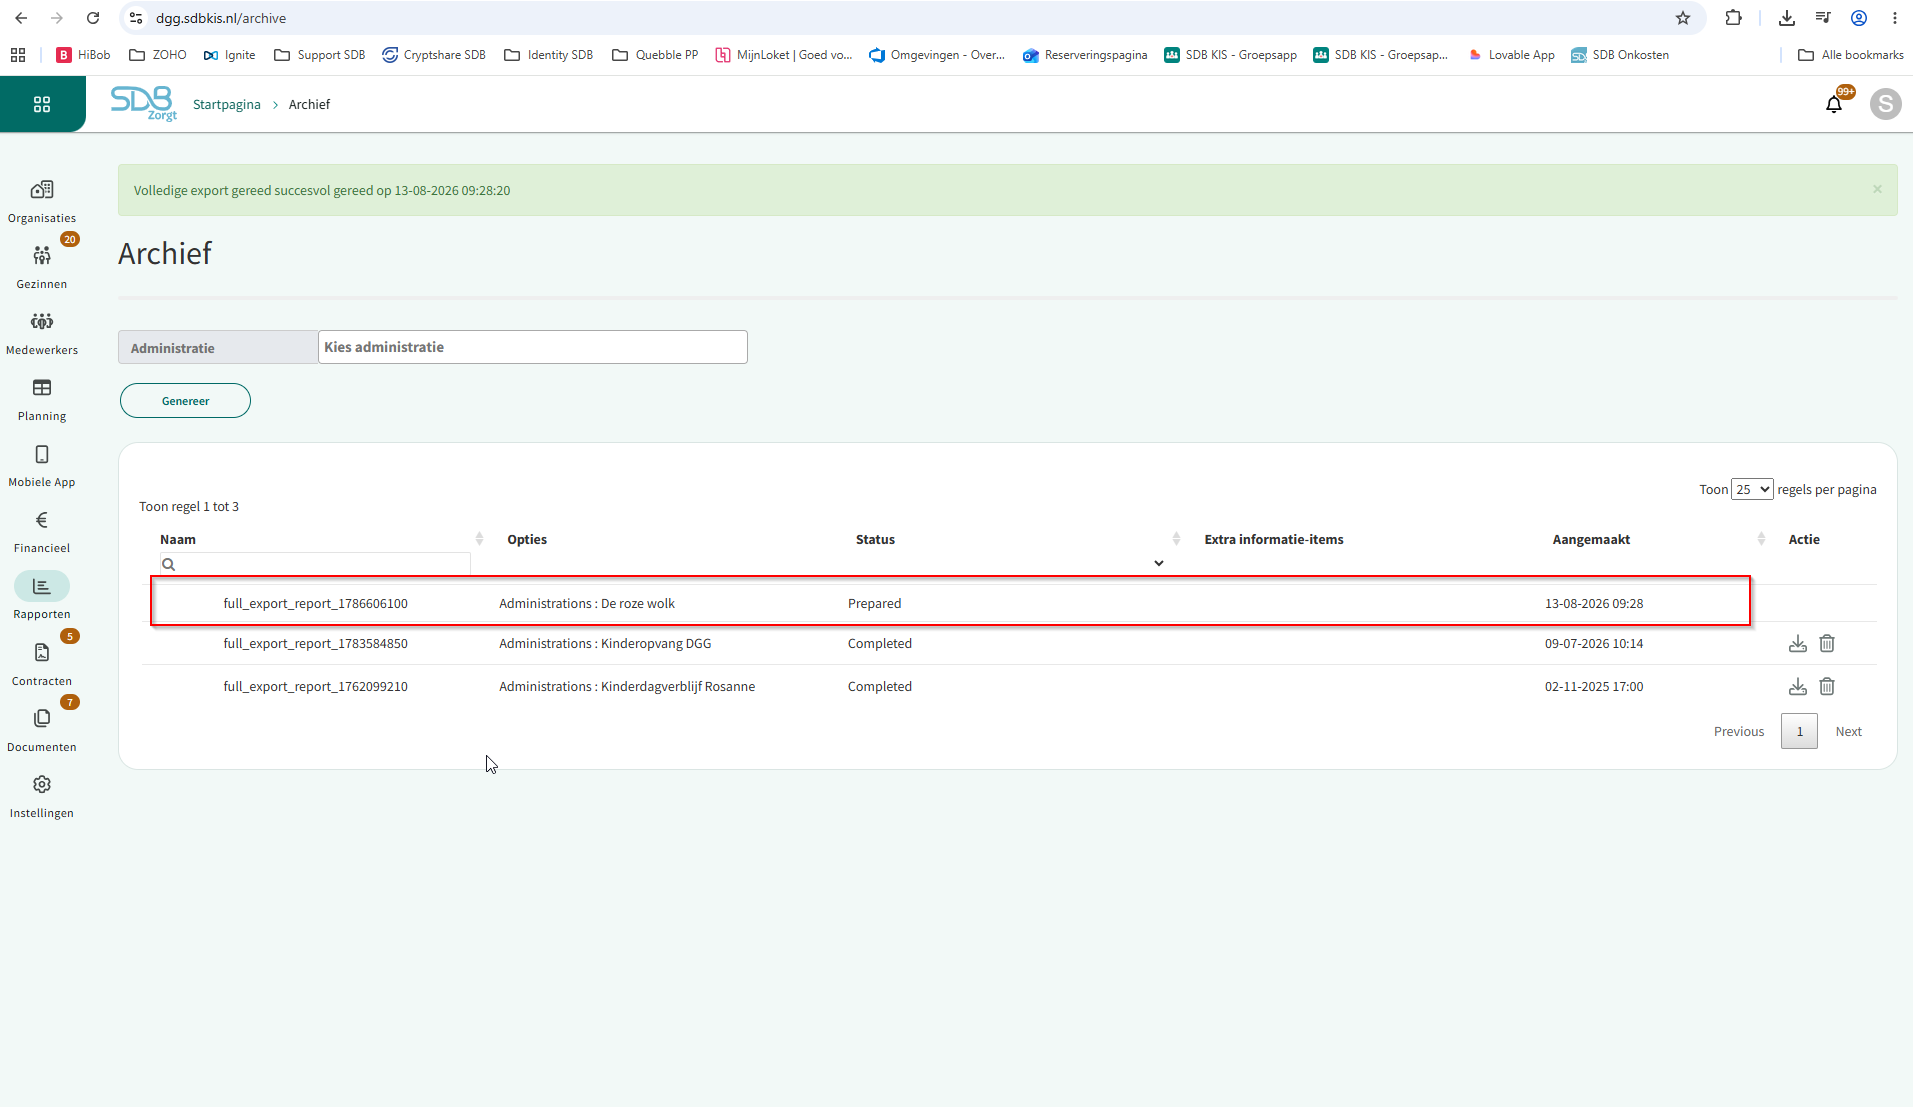Click the full_export_report_1783584850 row name
The height and width of the screenshot is (1107, 1913).
point(315,644)
